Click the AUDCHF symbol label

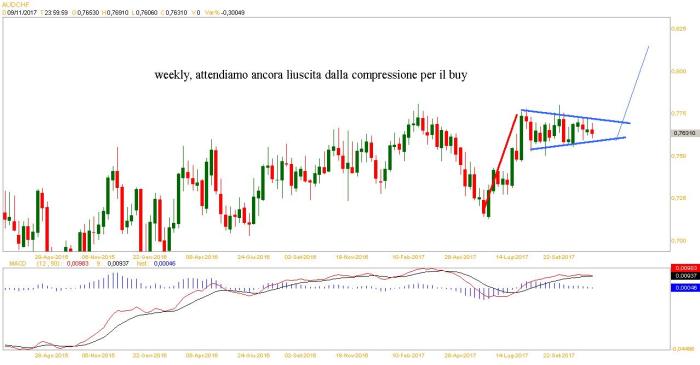(x=14, y=4)
